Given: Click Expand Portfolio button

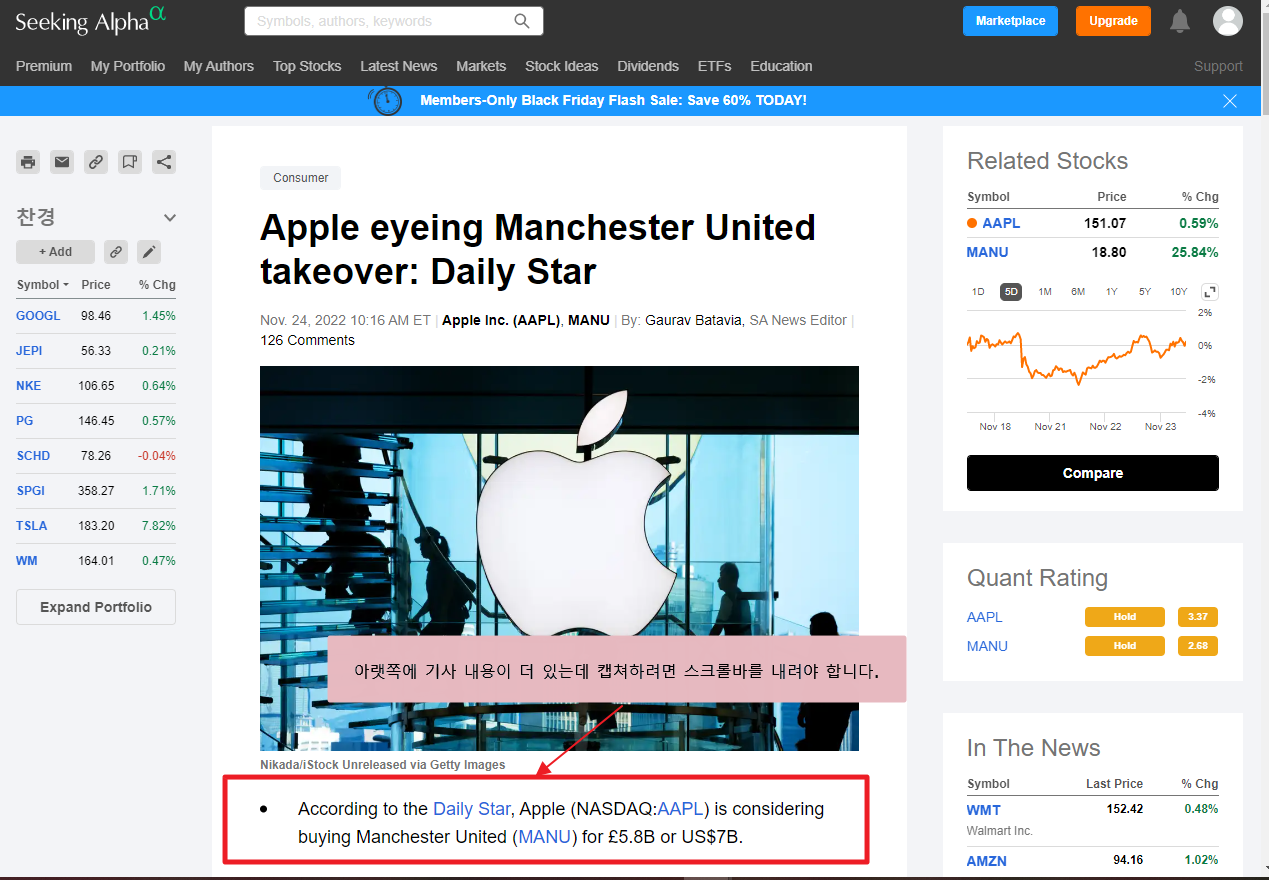Looking at the screenshot, I should point(96,607).
